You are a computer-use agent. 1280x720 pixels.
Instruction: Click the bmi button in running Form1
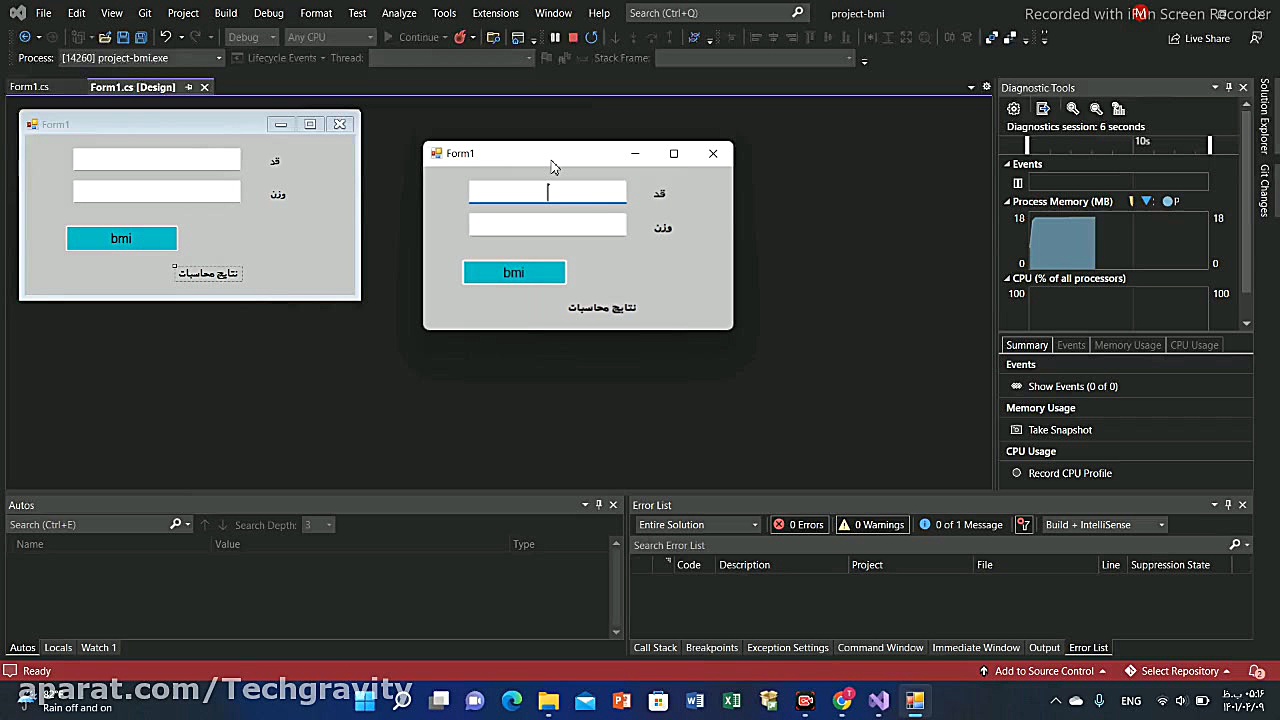[514, 273]
